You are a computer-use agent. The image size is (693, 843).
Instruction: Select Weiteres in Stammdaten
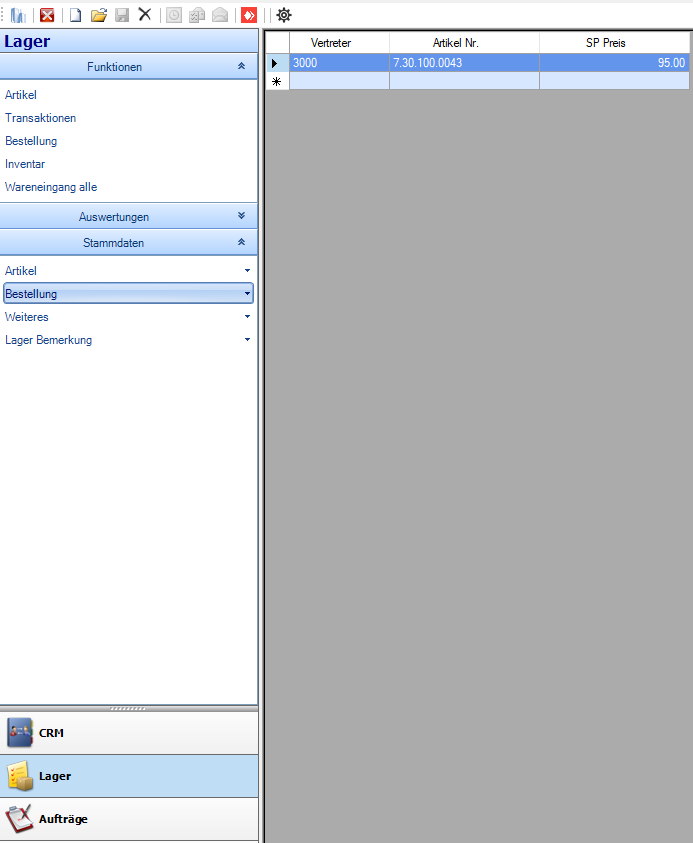click(26, 317)
